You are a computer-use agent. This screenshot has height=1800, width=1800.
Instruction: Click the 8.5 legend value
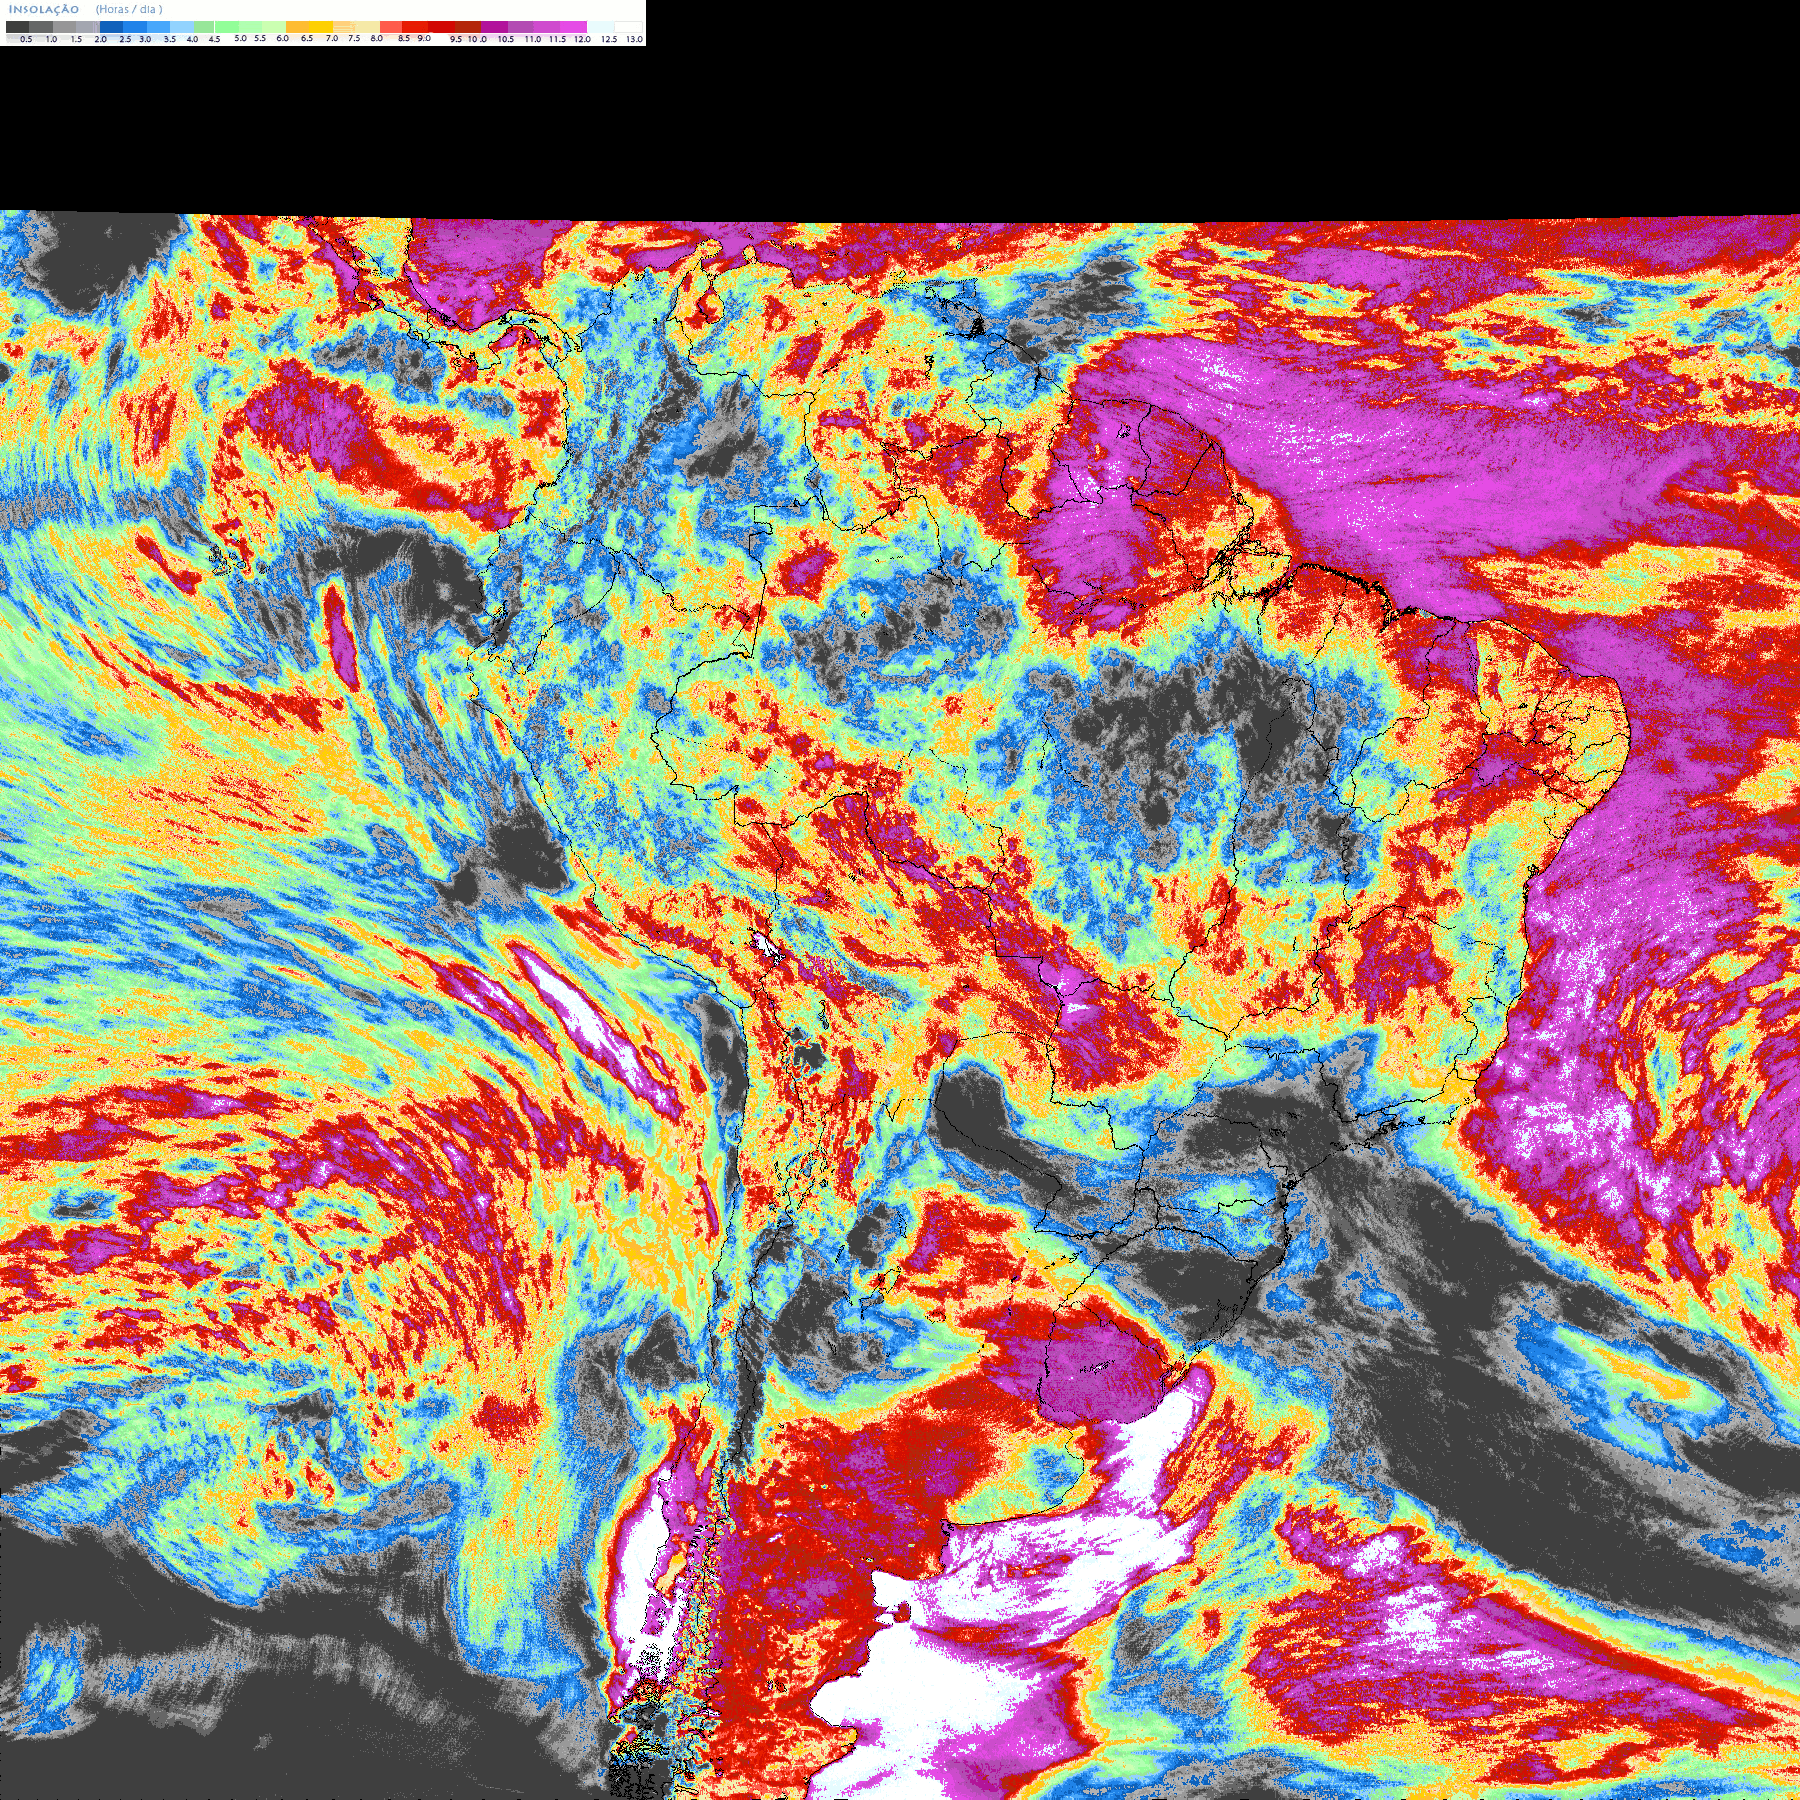[404, 38]
